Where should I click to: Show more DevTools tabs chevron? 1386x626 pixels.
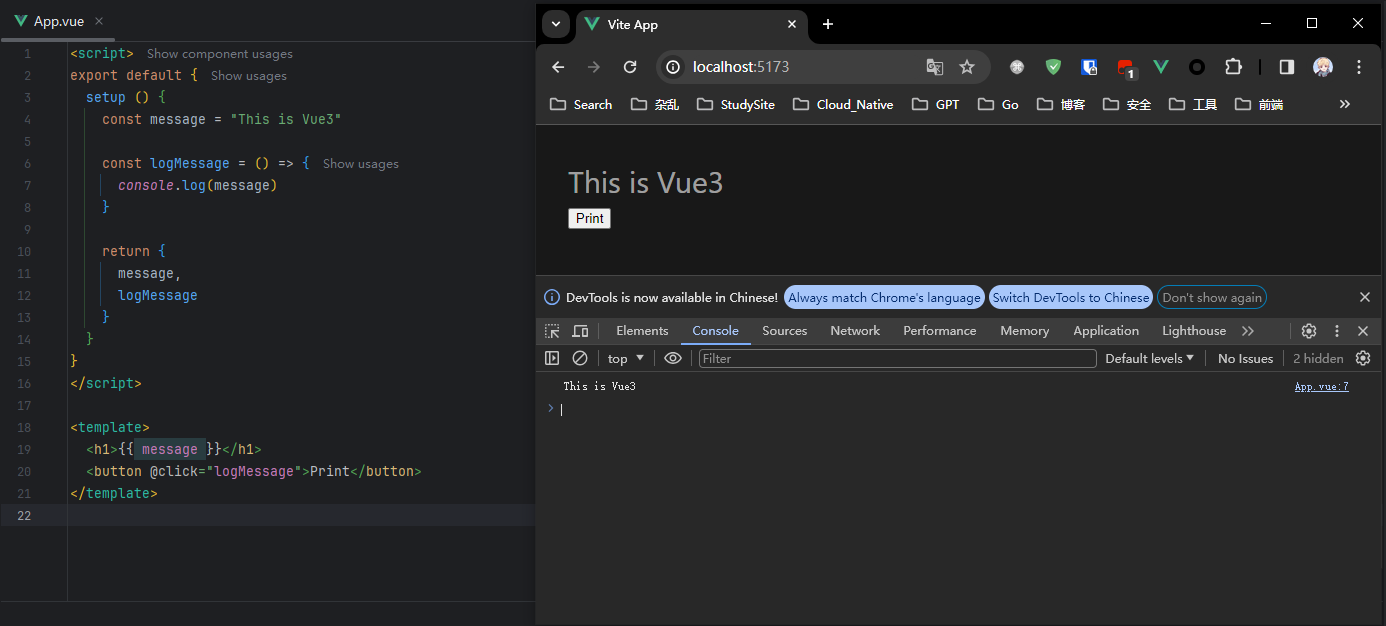click(1248, 331)
